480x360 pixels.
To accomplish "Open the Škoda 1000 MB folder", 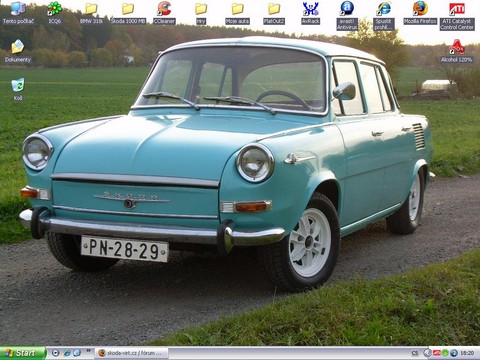I will pos(128,13).
